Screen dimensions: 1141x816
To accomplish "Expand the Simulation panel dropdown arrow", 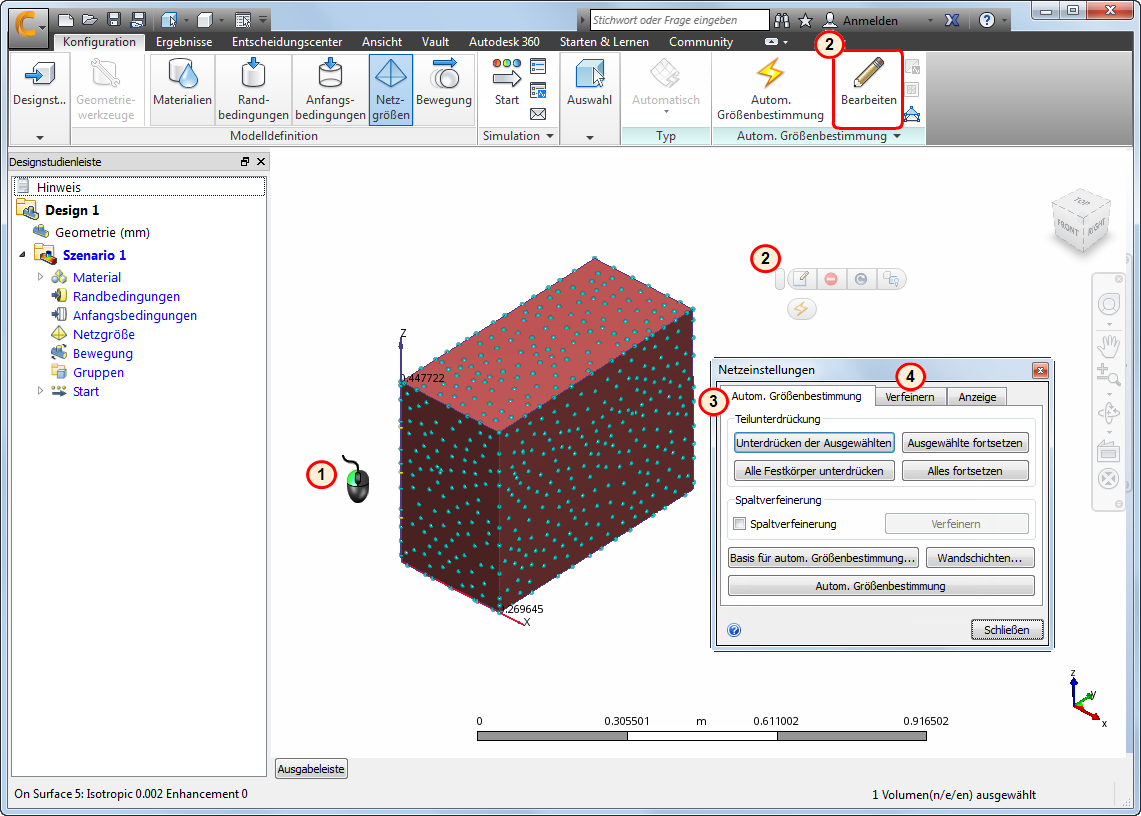I will (550, 136).
